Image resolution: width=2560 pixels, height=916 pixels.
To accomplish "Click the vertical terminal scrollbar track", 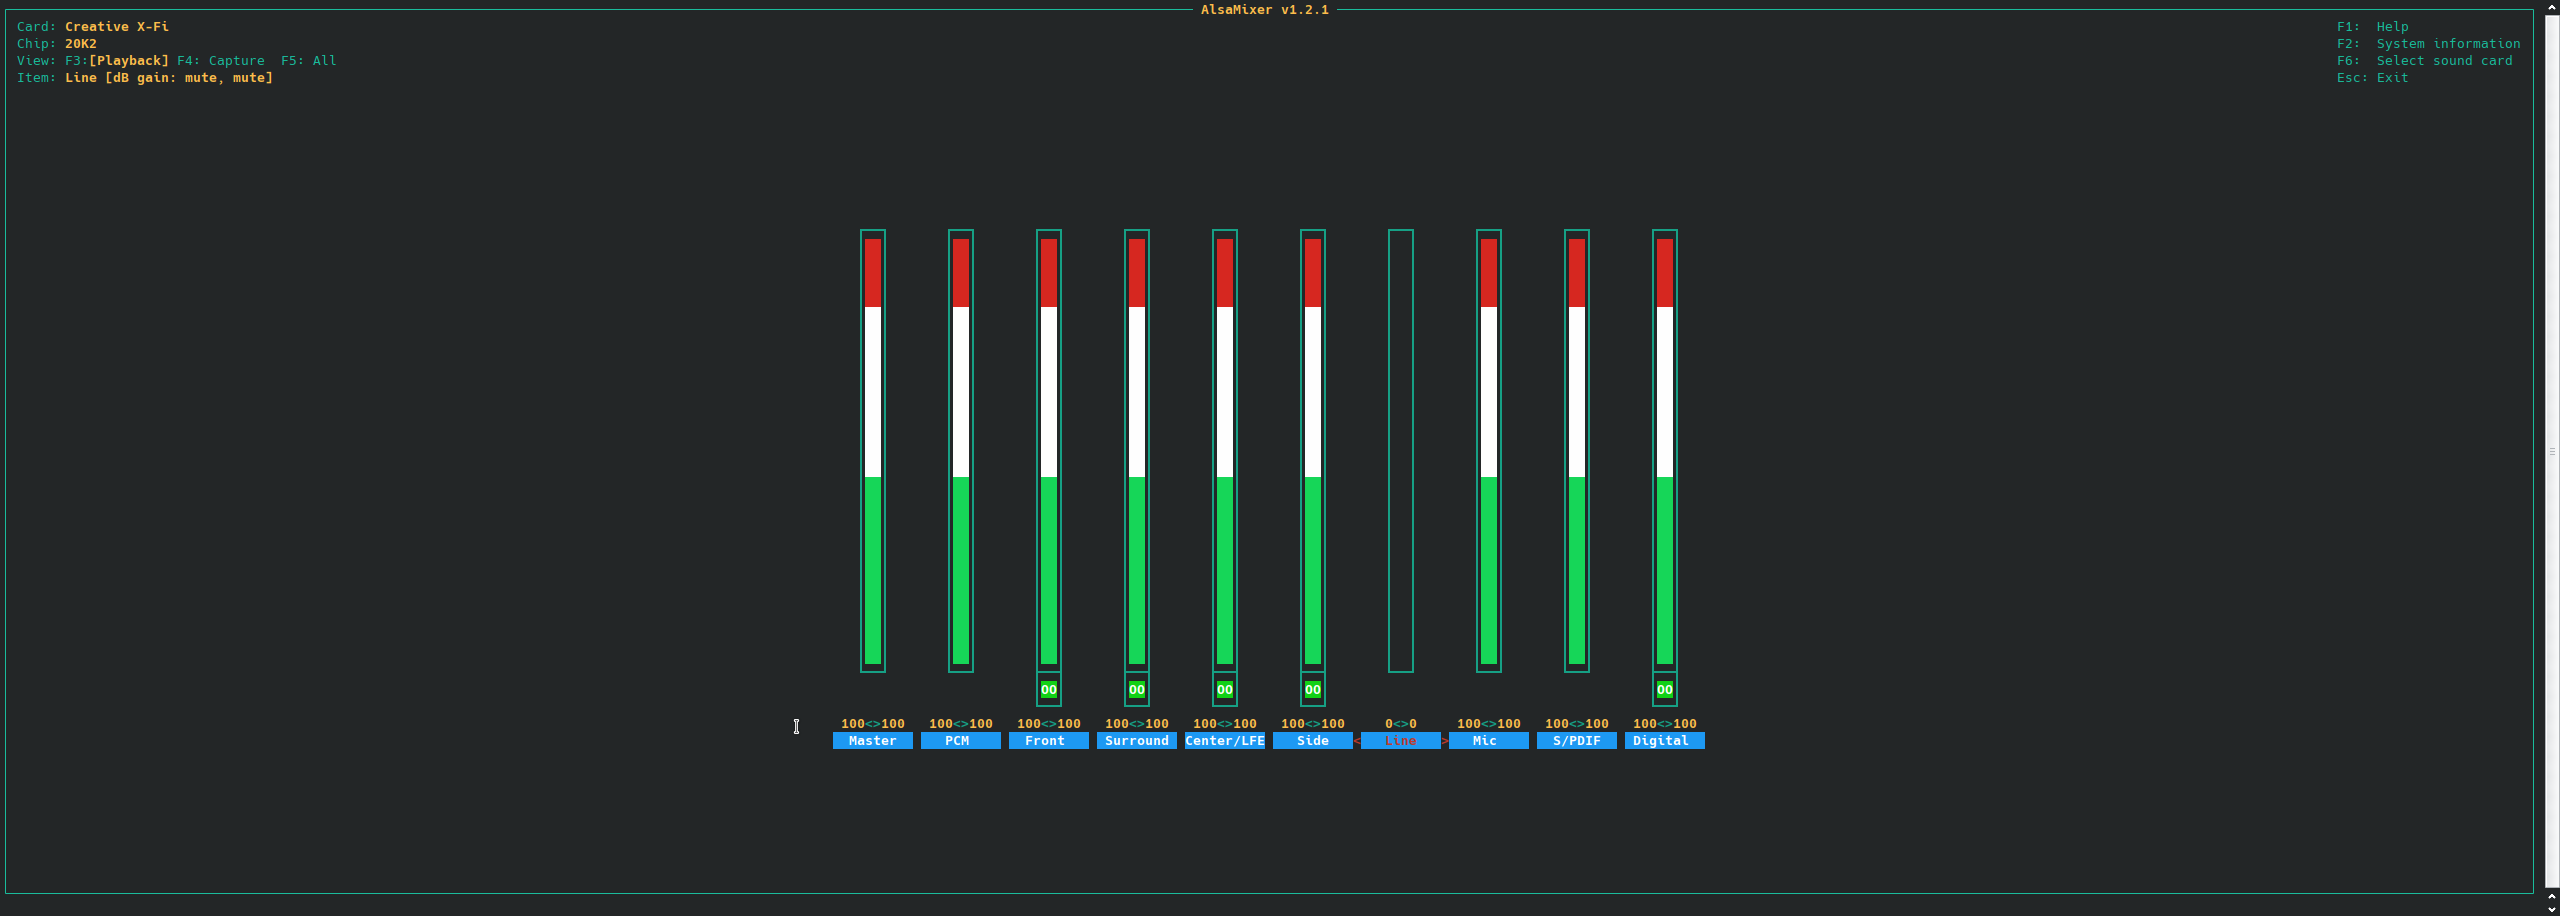I will [2552, 451].
